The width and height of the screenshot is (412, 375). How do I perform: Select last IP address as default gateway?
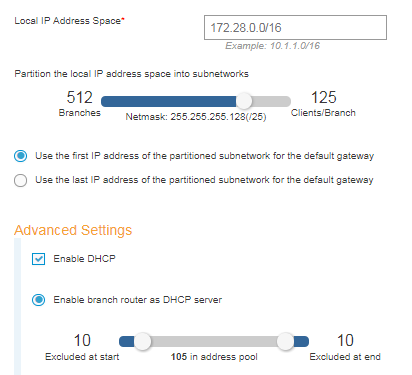[x=20, y=180]
